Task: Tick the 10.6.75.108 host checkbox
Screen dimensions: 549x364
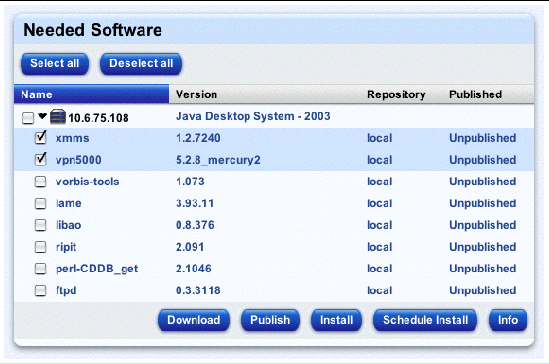Action: pyautogui.click(x=28, y=118)
